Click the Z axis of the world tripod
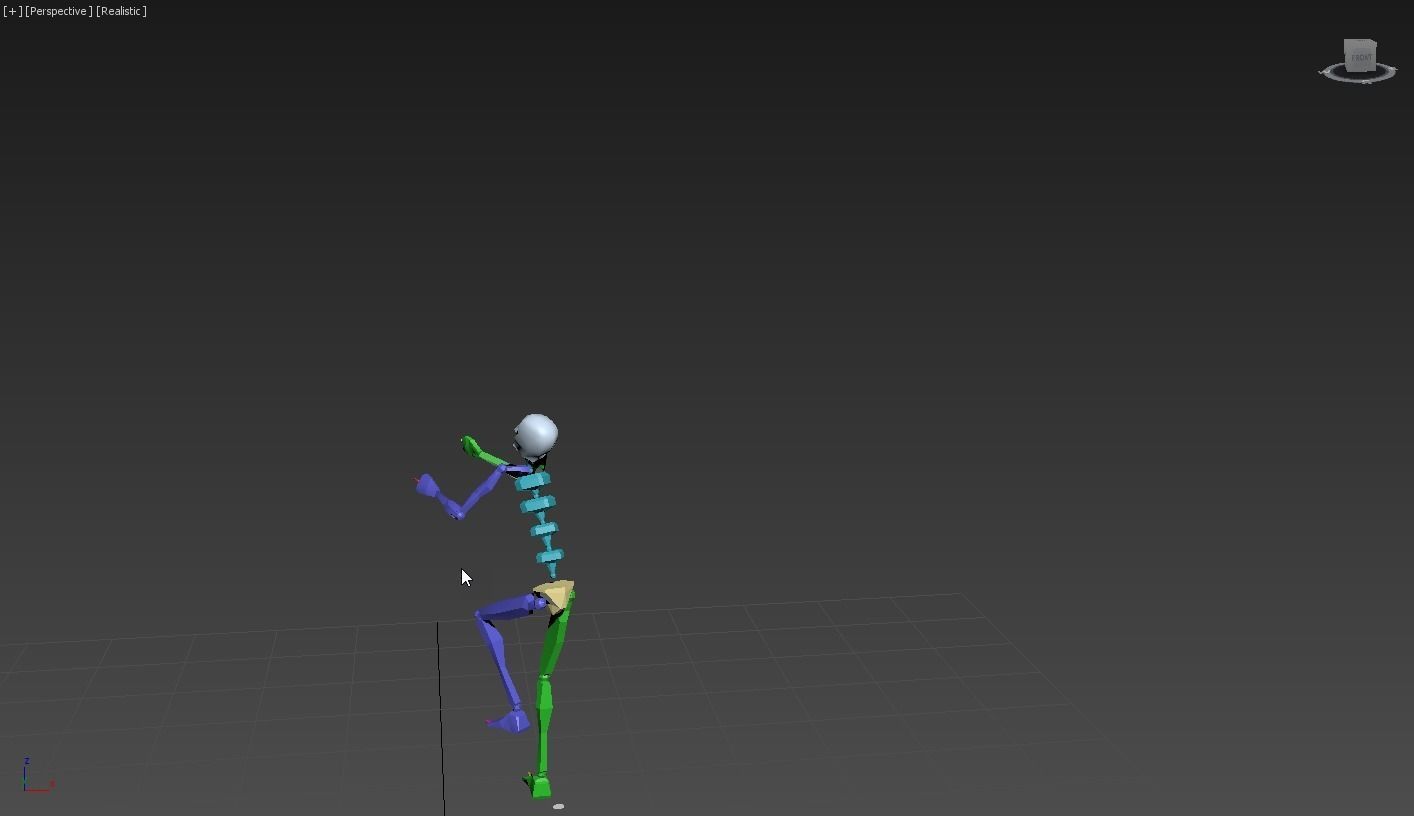1414x816 pixels. [27, 765]
